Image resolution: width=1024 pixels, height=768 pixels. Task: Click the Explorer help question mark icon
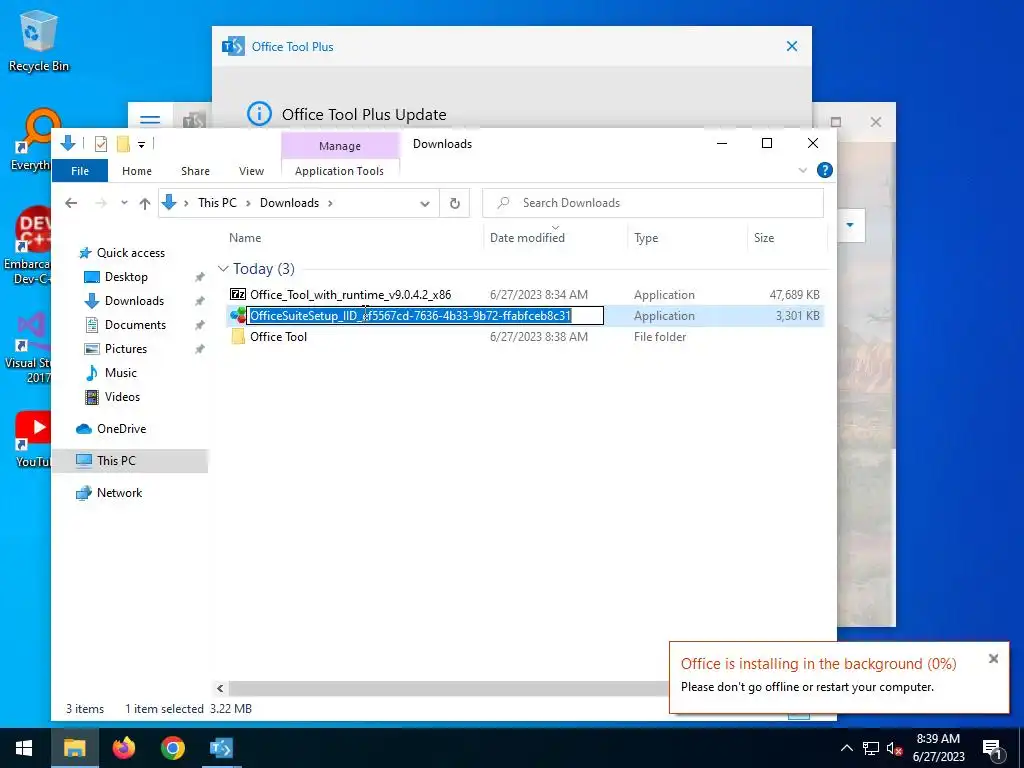(x=825, y=170)
